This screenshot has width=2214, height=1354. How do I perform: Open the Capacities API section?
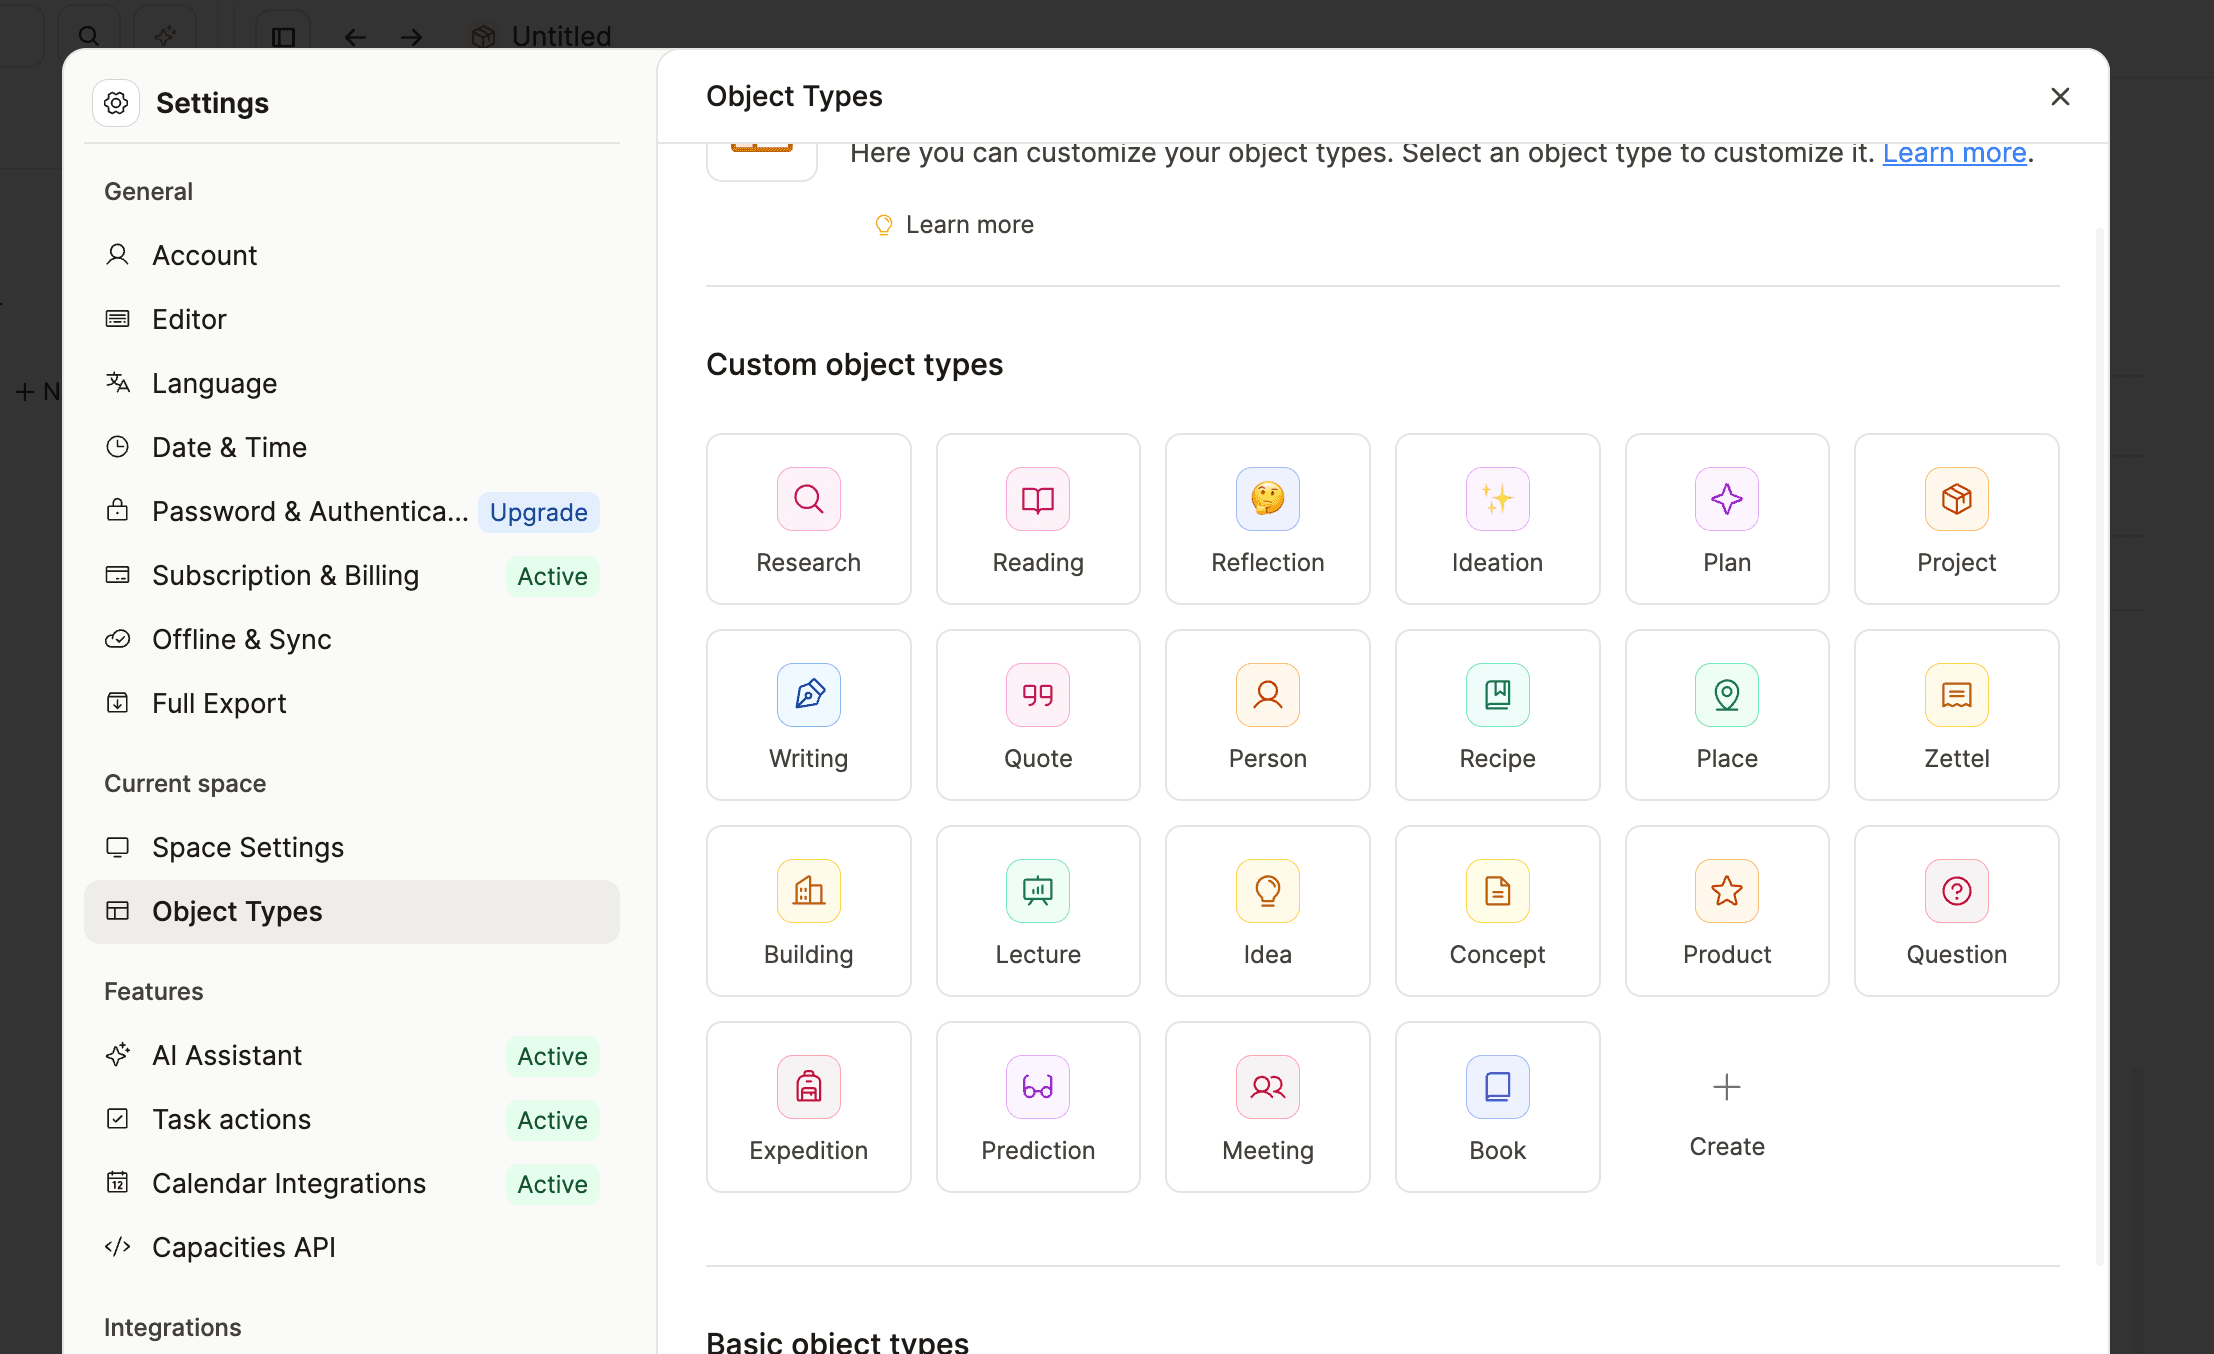pyautogui.click(x=243, y=1247)
